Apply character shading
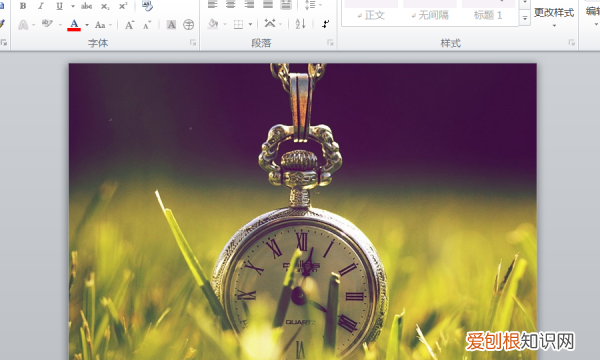Viewport: 600px width, 360px height. click(x=171, y=25)
